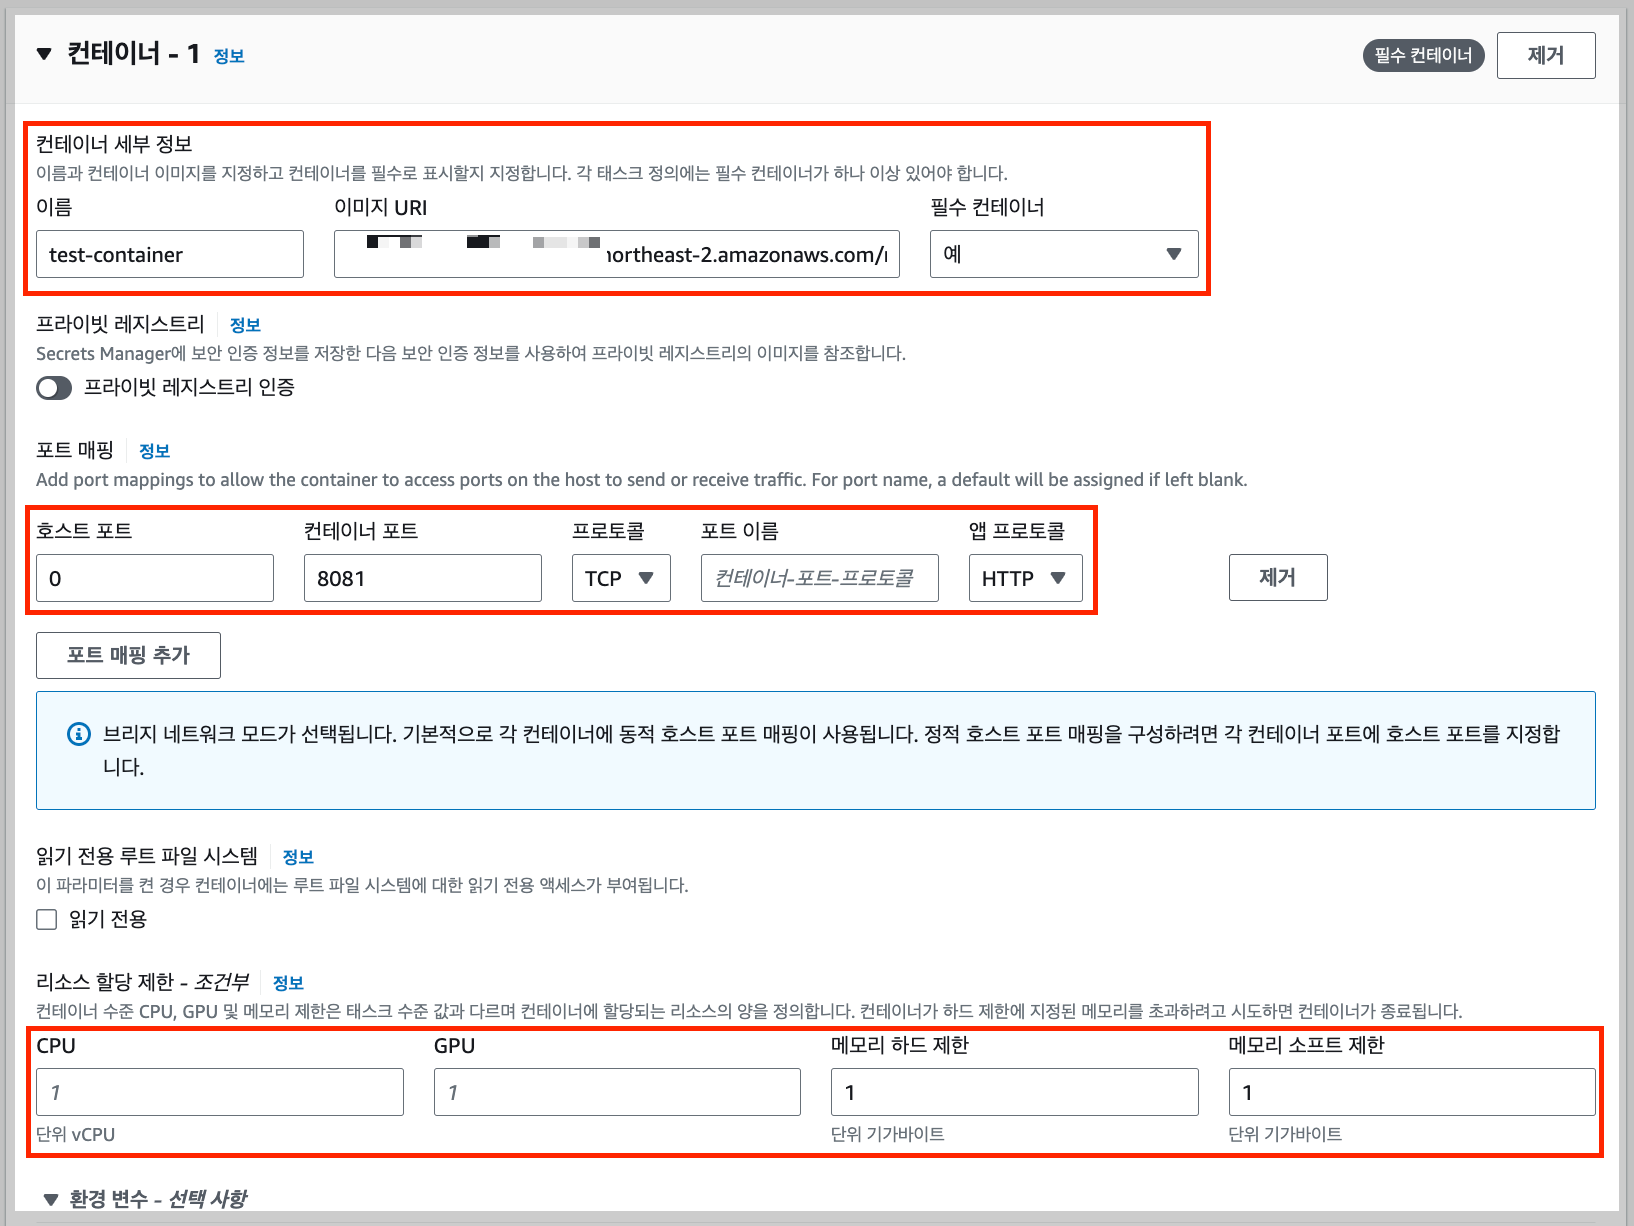Open the 필수 컨테이너 dropdown showing 예

1063,254
